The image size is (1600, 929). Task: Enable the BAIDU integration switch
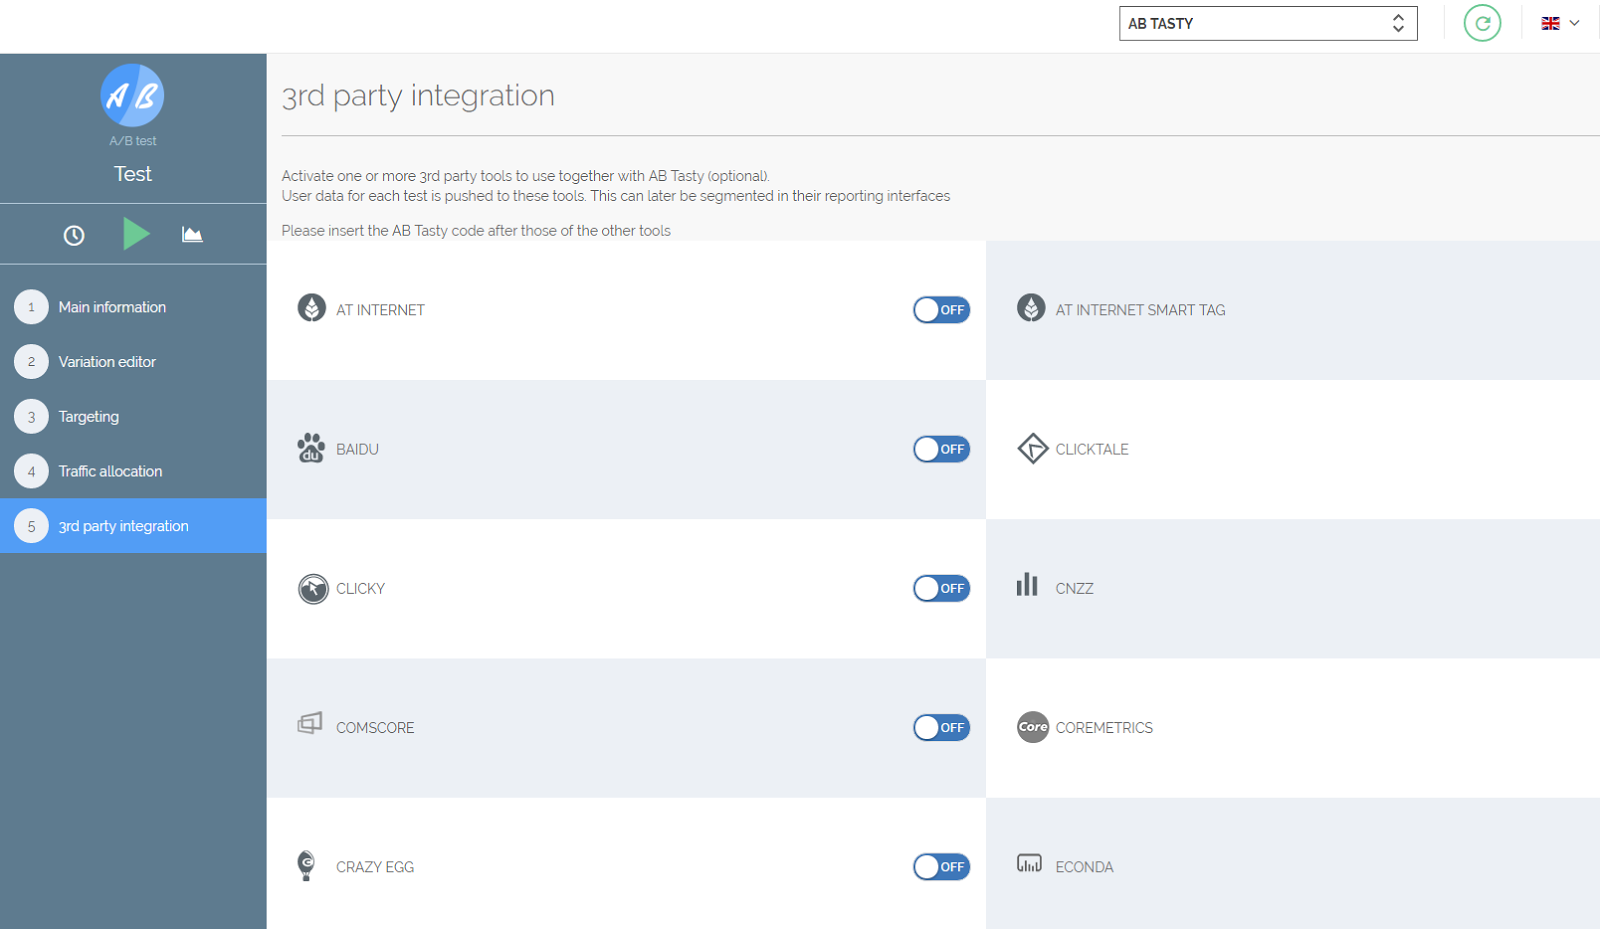point(941,449)
